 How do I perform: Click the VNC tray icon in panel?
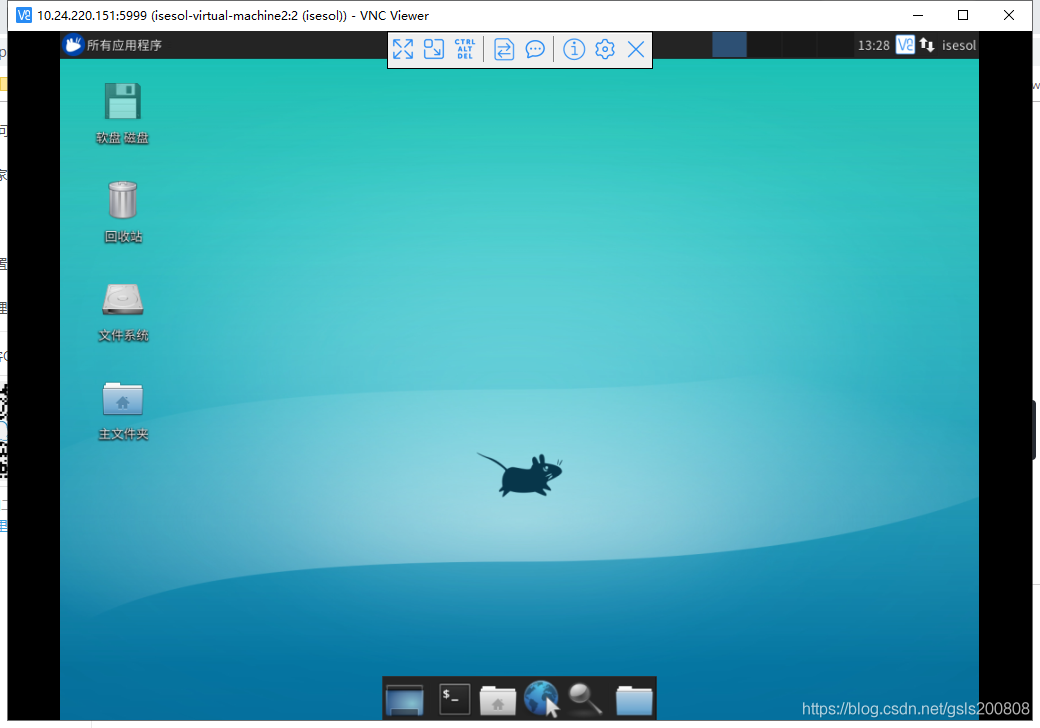[x=905, y=44]
